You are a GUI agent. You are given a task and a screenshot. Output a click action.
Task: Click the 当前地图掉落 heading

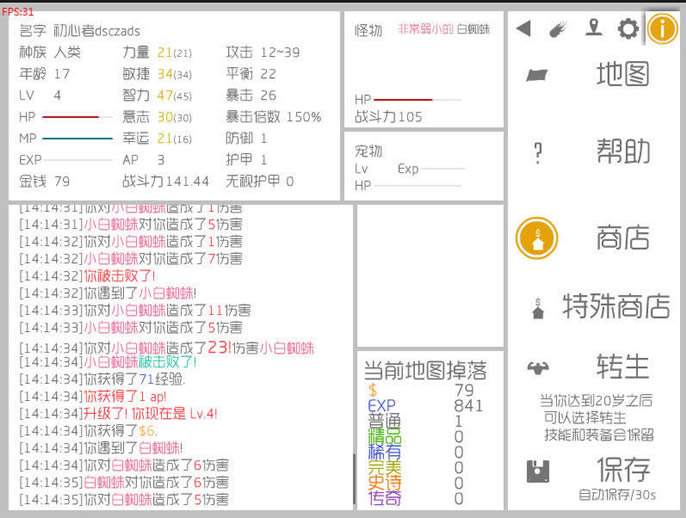point(425,371)
